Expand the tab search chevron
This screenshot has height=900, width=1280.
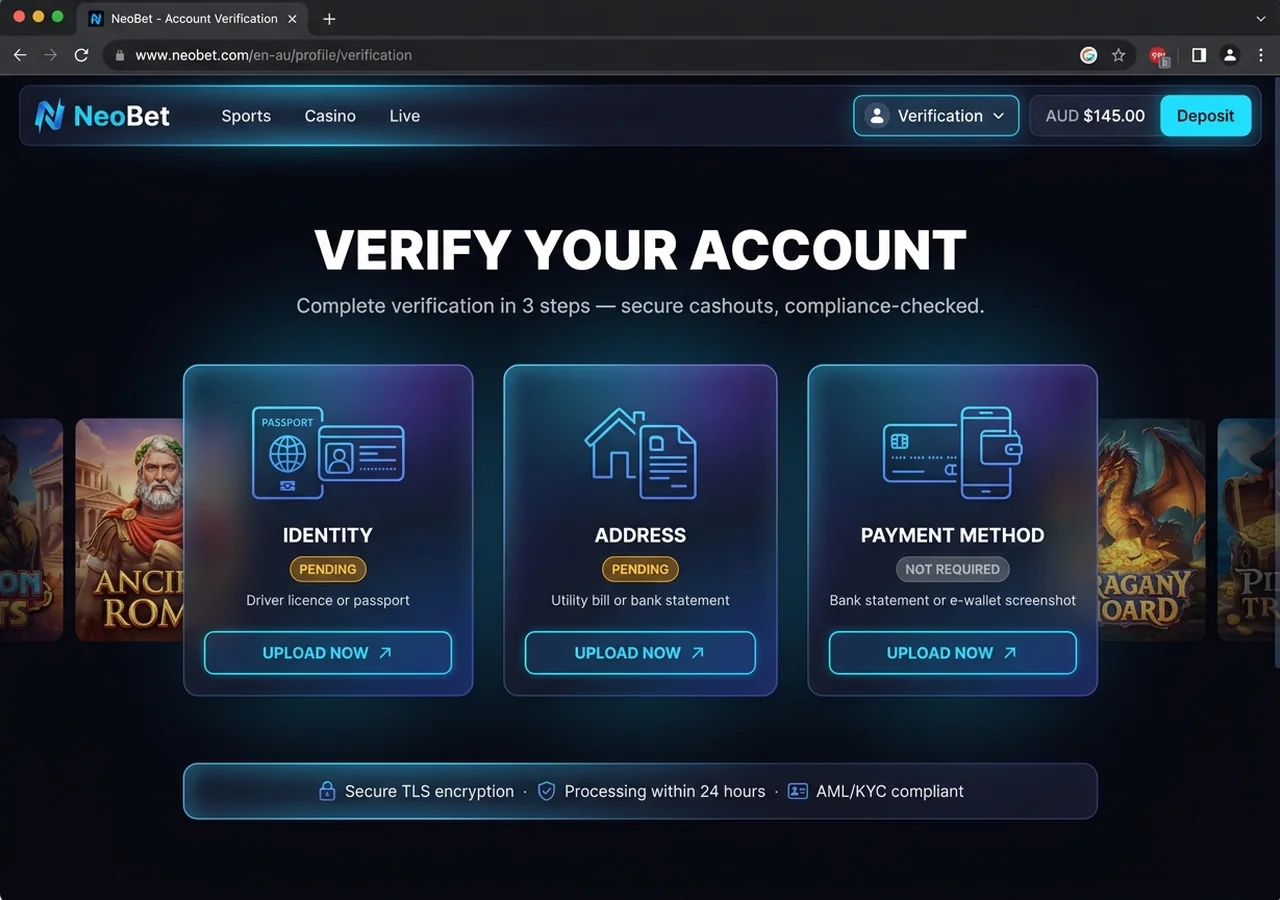[1260, 18]
